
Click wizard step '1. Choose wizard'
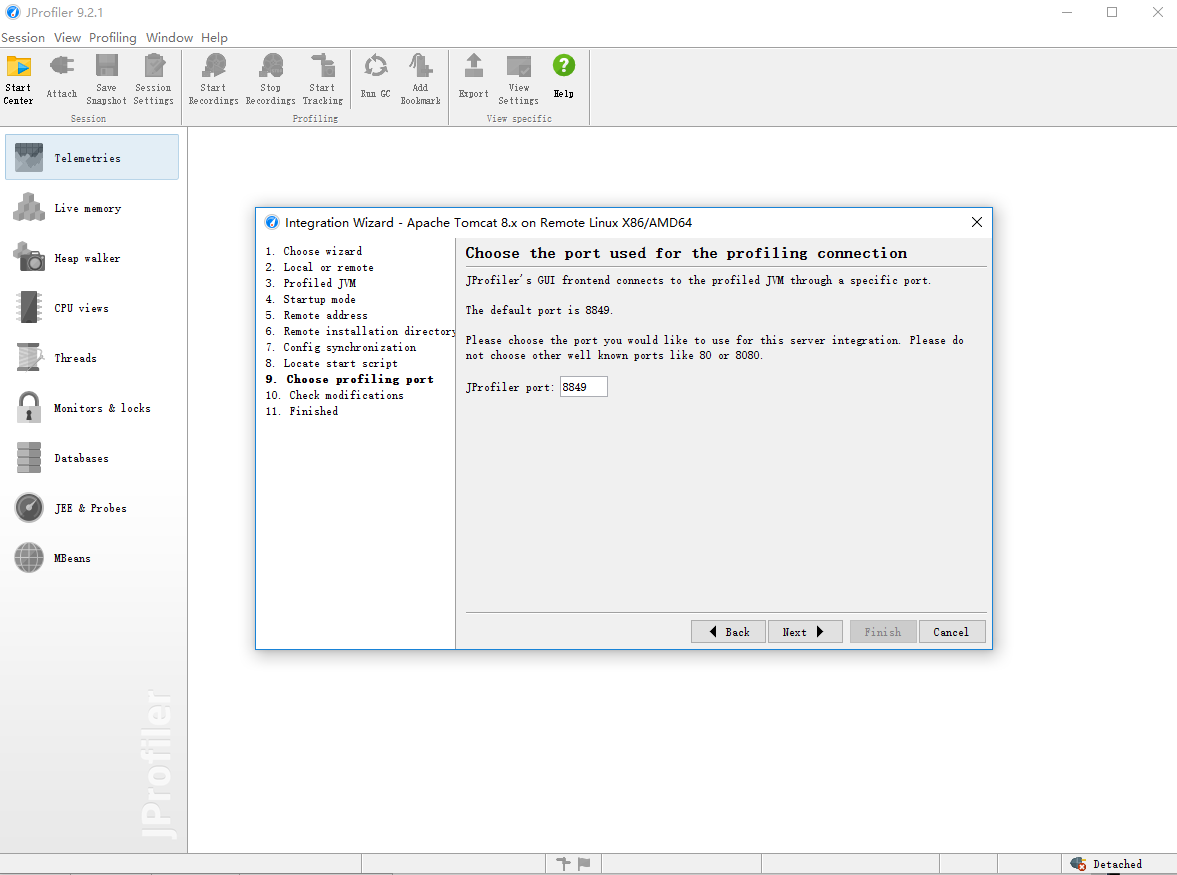(314, 251)
